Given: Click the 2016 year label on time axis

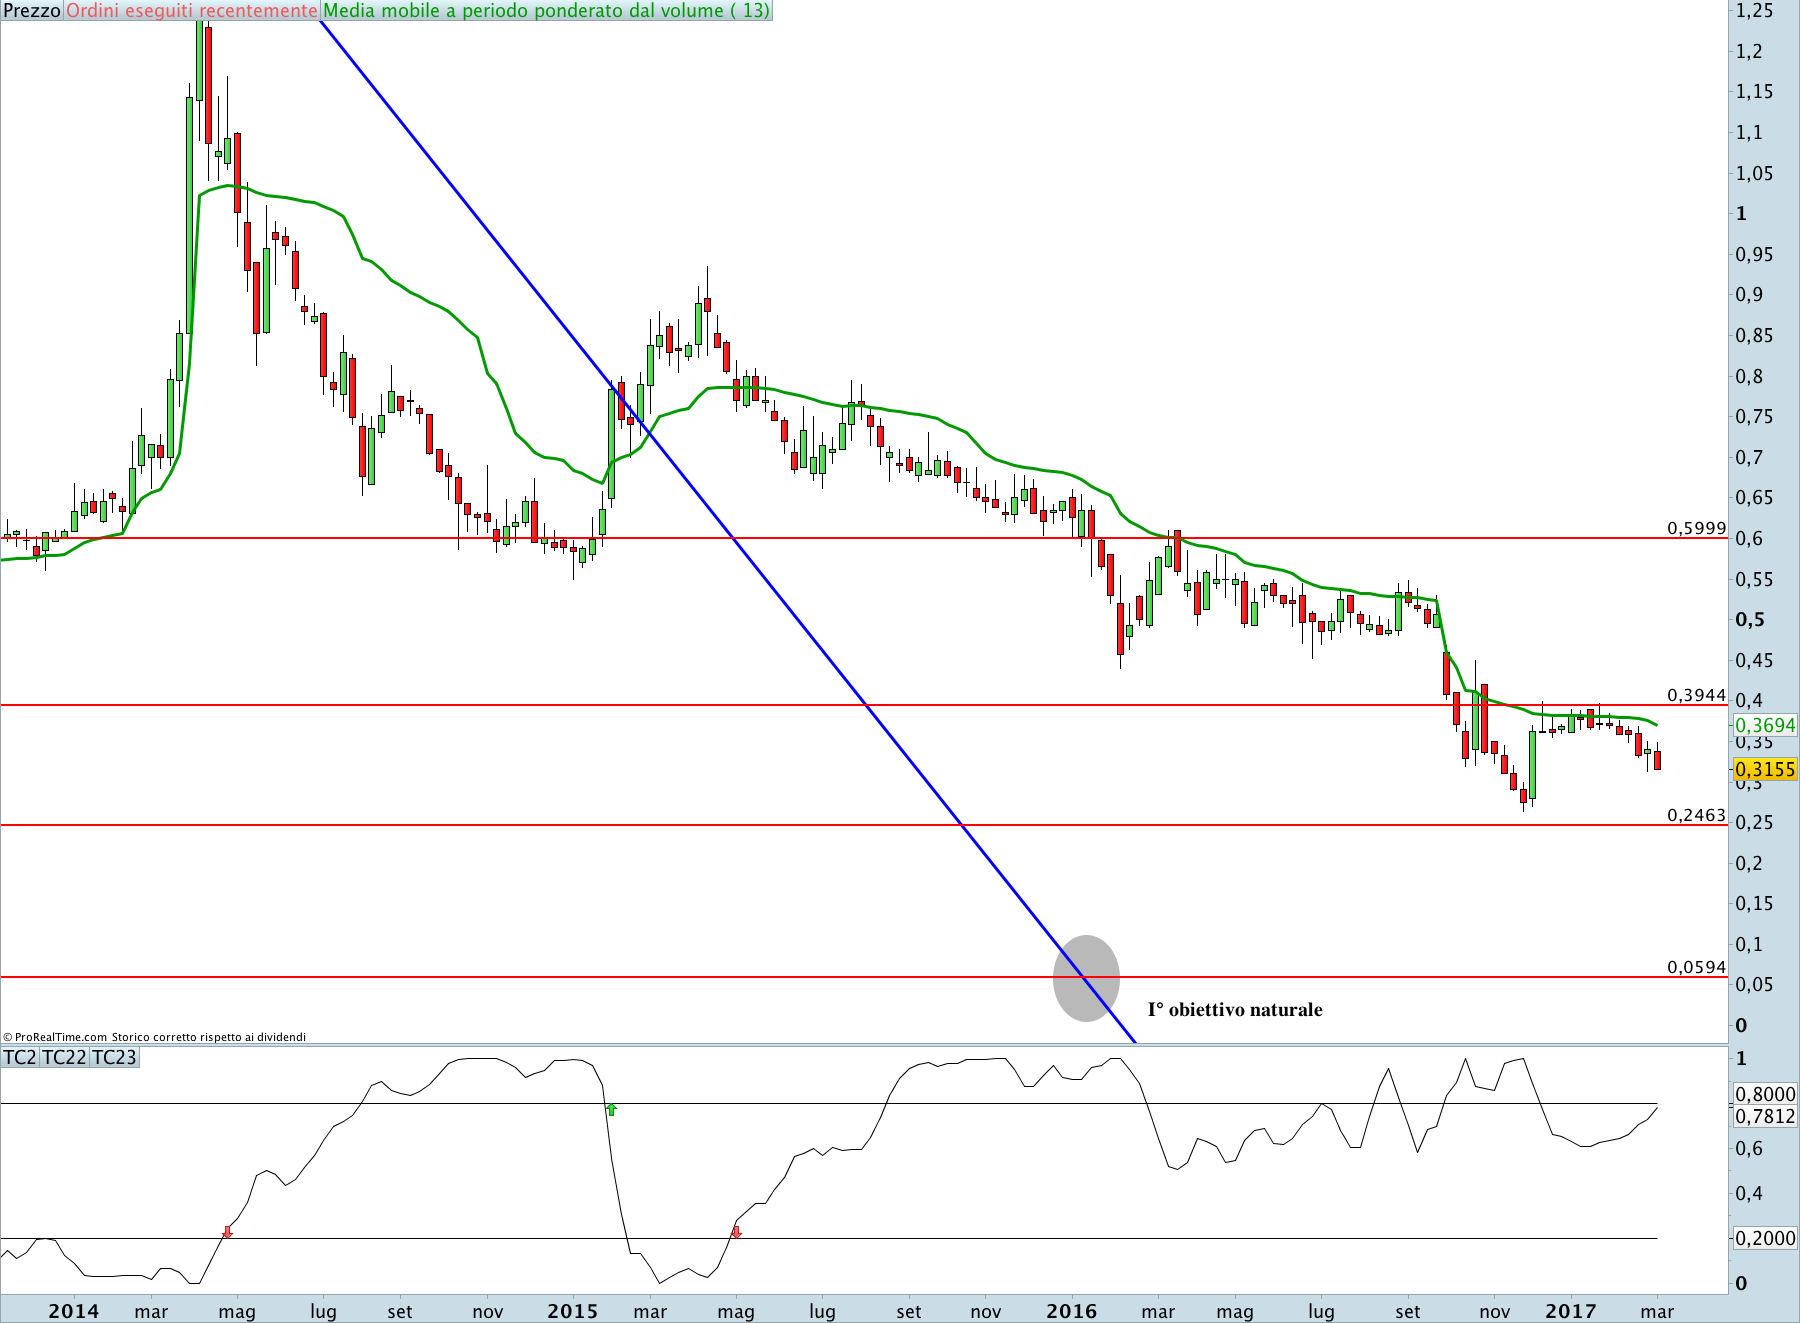Looking at the screenshot, I should point(1071,1311).
